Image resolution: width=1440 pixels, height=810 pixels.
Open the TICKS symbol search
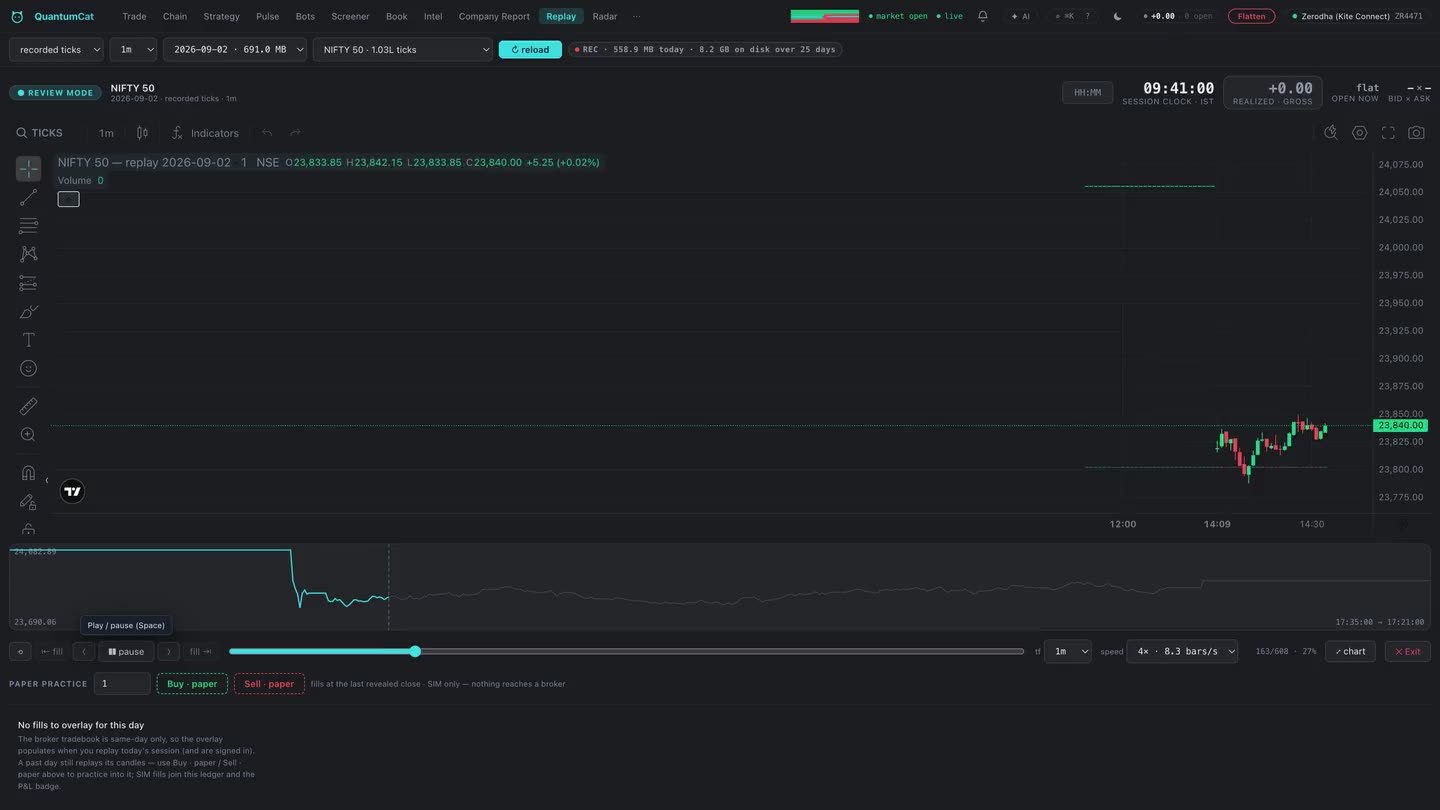39,133
